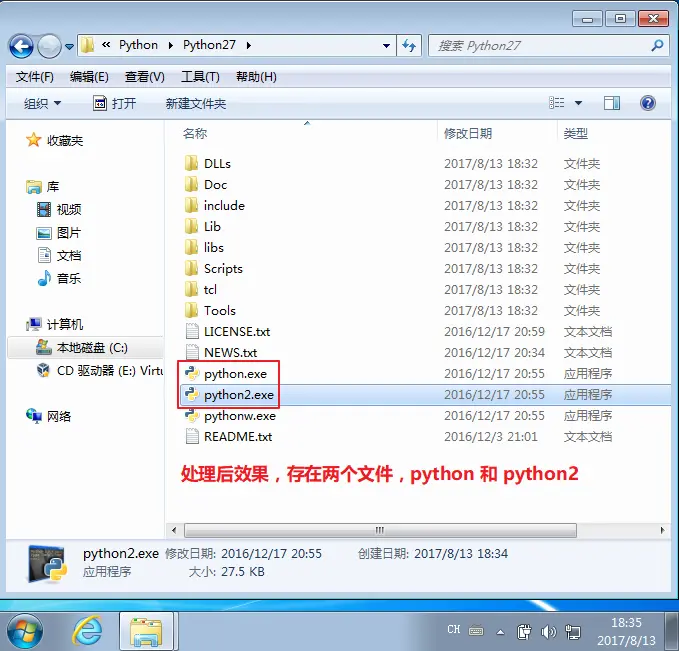679x651 pixels.
Task: Click the magnifier search icon
Action: tap(657, 45)
